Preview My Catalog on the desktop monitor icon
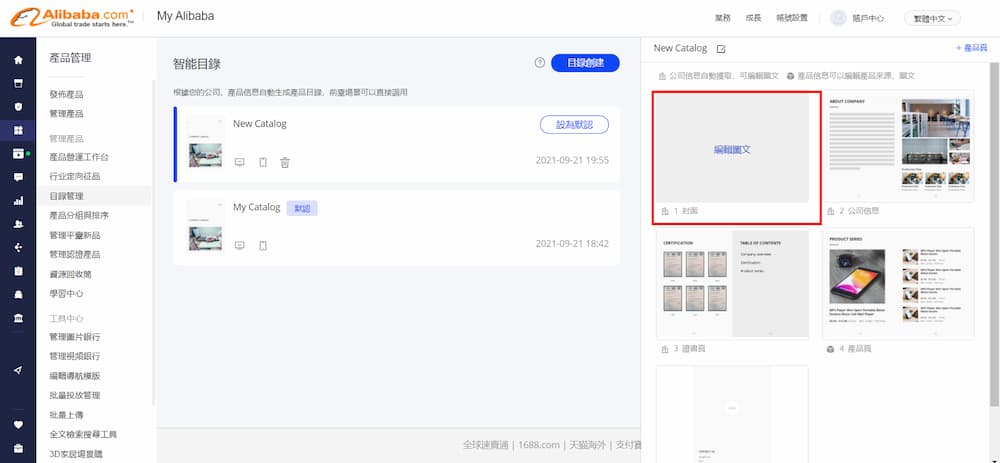This screenshot has height=463, width=1000. [240, 246]
